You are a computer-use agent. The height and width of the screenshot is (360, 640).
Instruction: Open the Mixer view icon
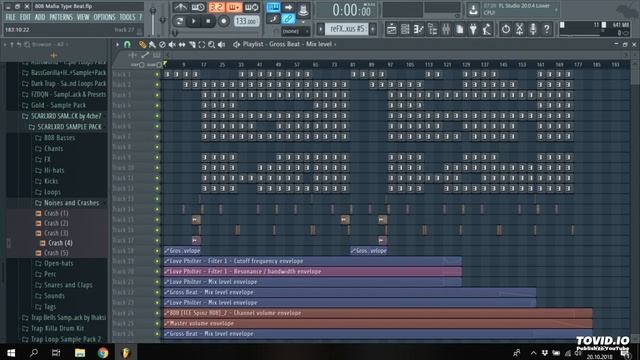446,29
